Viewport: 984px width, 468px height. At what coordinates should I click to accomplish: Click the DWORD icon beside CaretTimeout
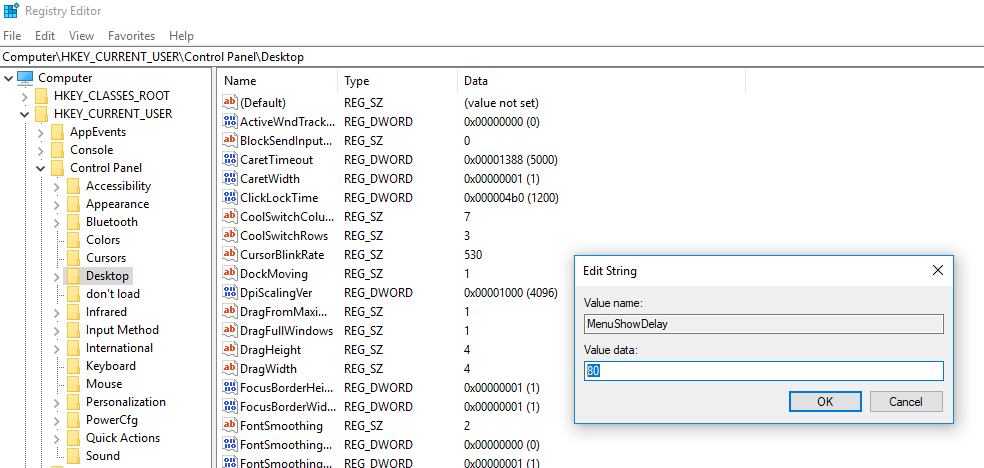(x=230, y=160)
